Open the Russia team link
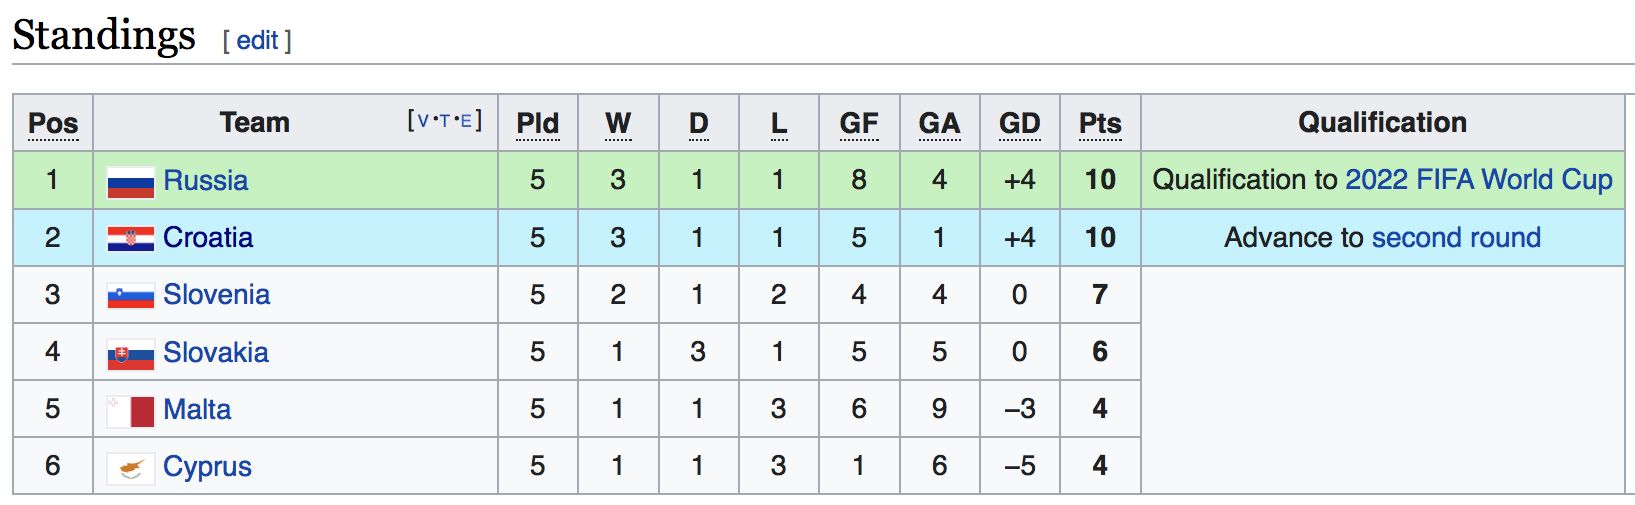Image resolution: width=1635 pixels, height=505 pixels. 205,180
